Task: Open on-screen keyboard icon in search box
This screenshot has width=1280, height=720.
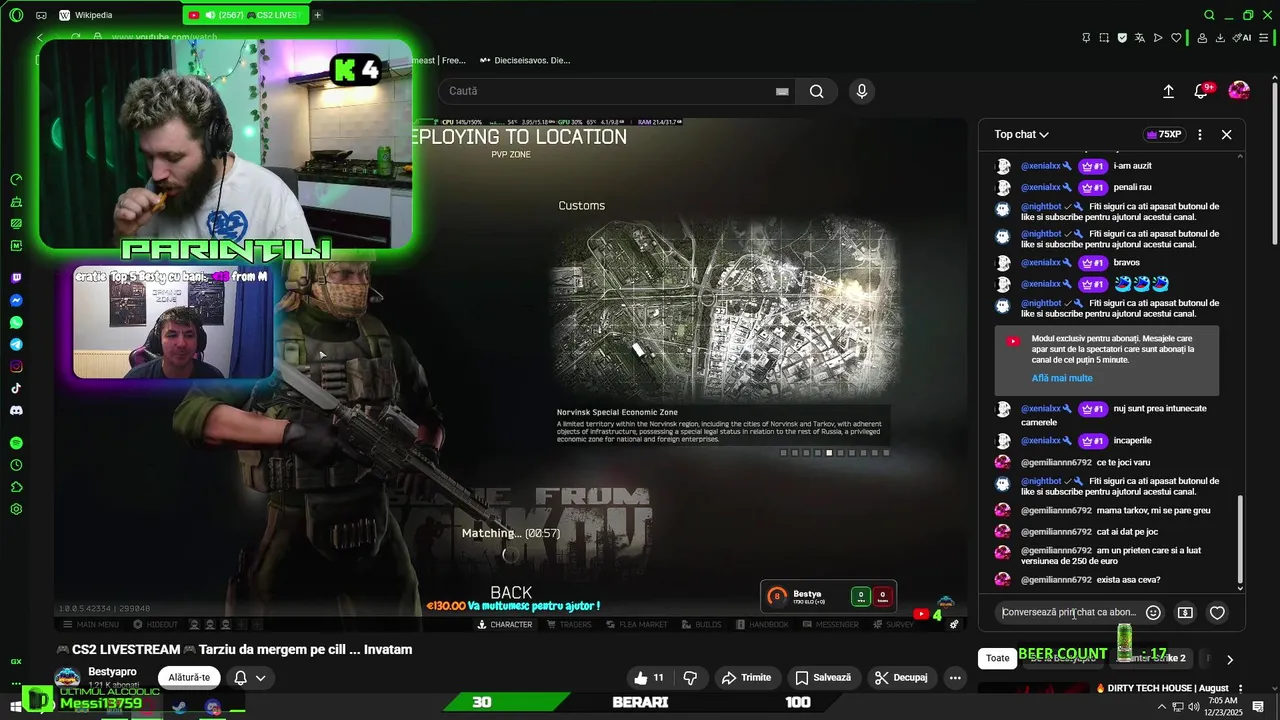Action: coord(782,91)
